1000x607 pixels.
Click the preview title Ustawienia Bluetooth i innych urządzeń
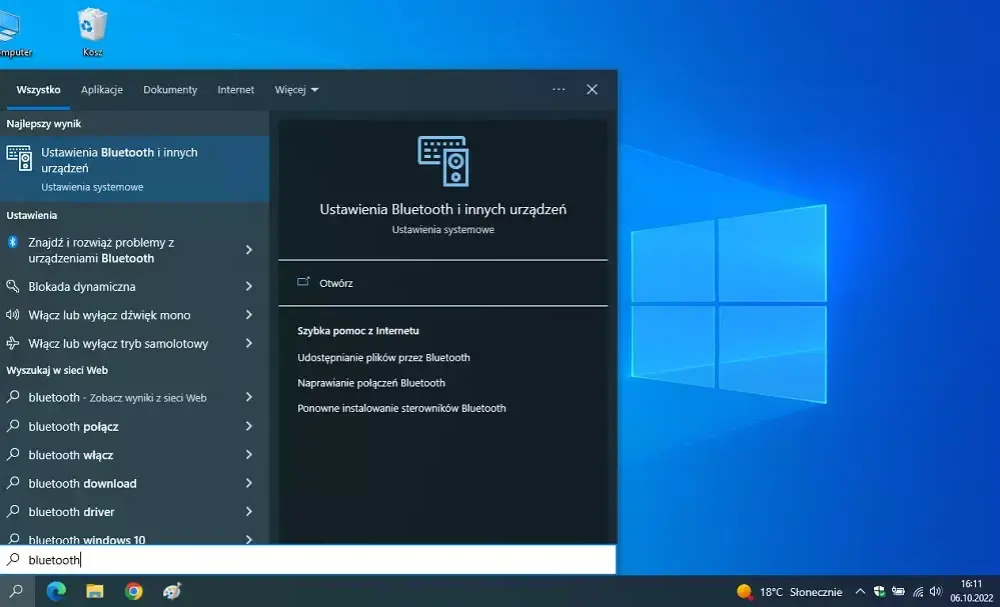[x=443, y=209]
